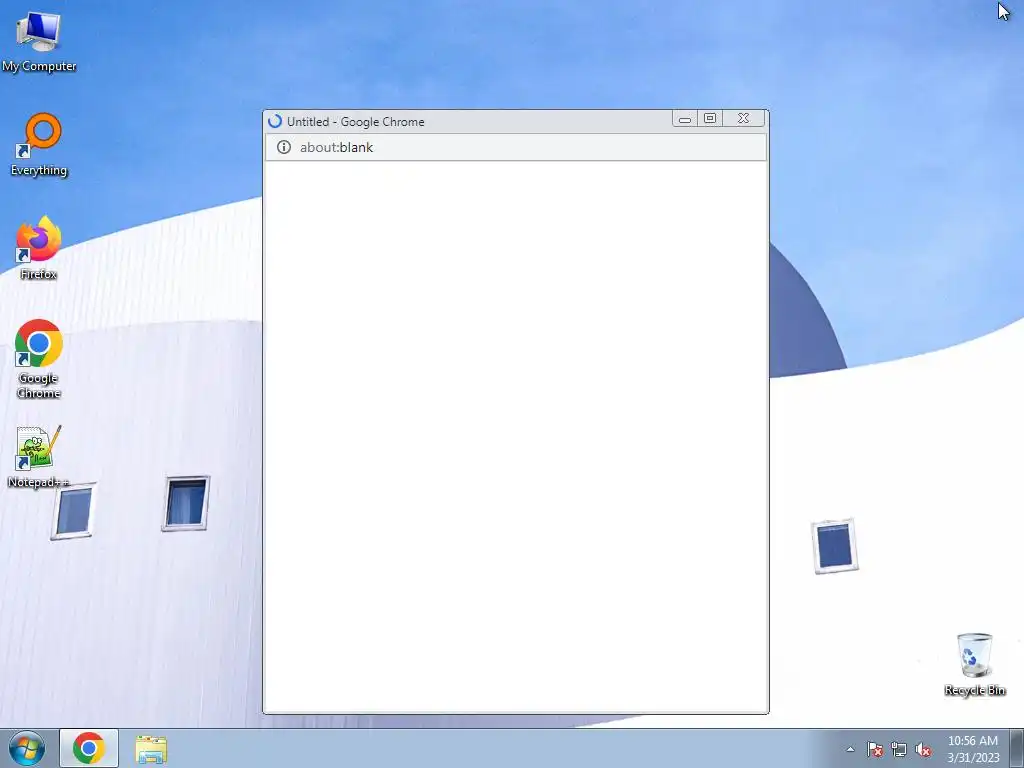Select Google Chrome desktop shortcut

pos(39,359)
